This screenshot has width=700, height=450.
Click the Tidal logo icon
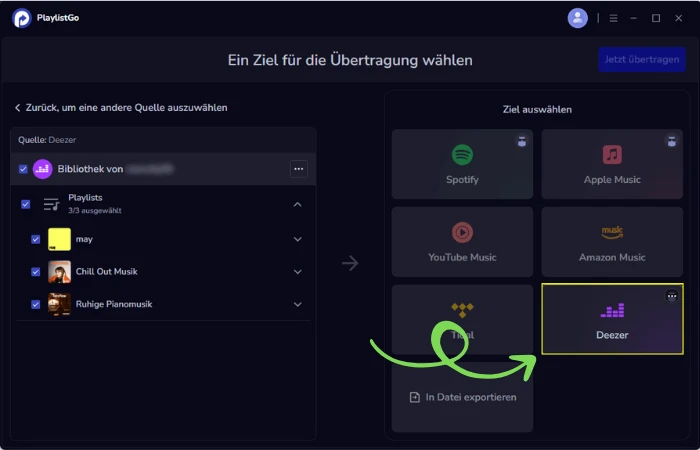click(x=462, y=310)
